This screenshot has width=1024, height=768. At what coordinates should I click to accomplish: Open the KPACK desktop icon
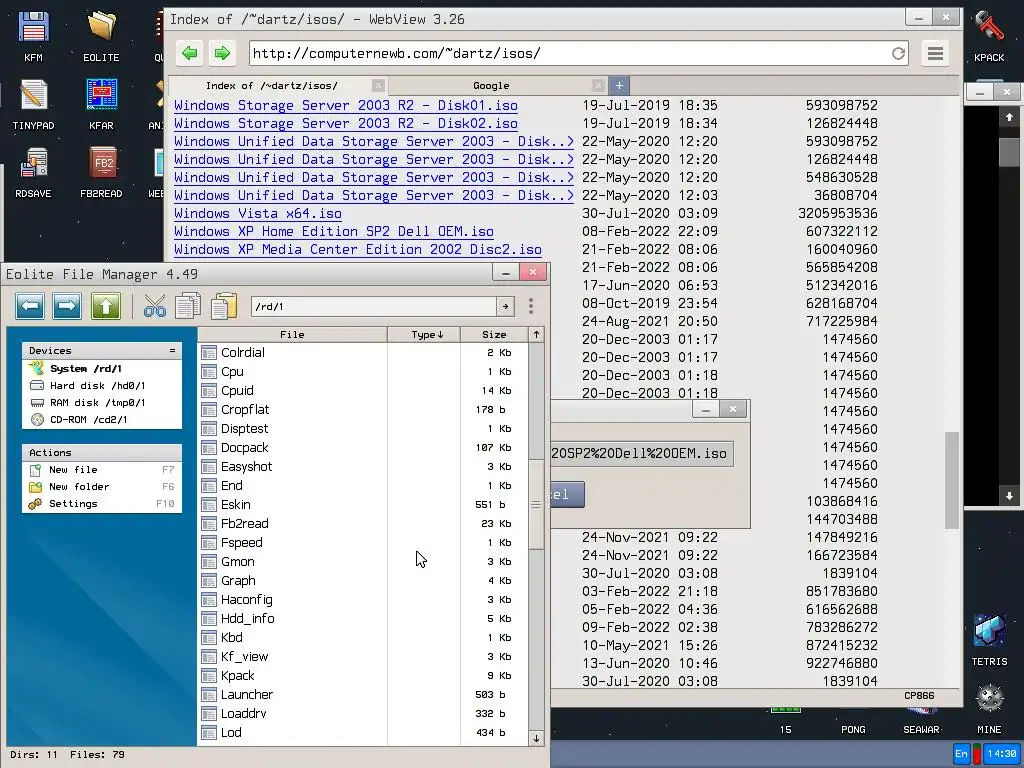tap(989, 37)
